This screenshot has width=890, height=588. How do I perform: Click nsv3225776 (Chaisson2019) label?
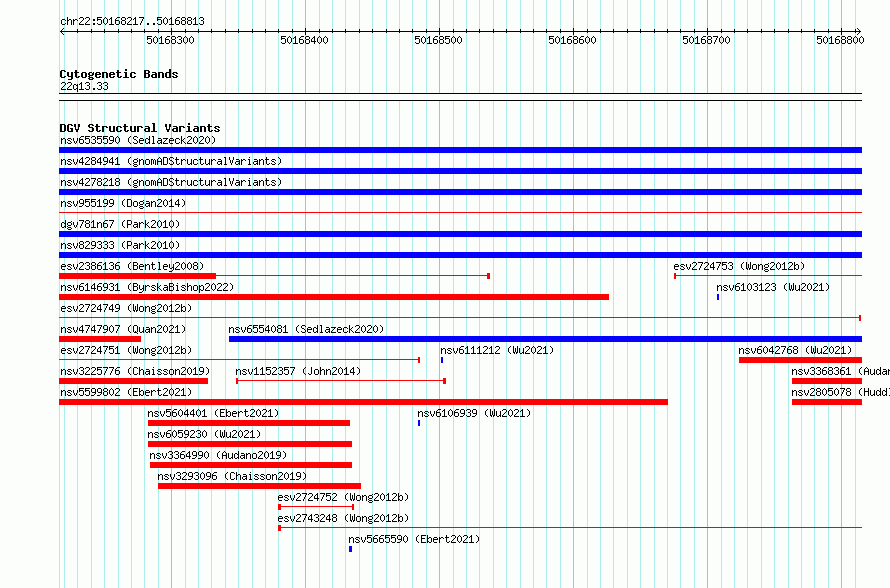click(x=135, y=371)
